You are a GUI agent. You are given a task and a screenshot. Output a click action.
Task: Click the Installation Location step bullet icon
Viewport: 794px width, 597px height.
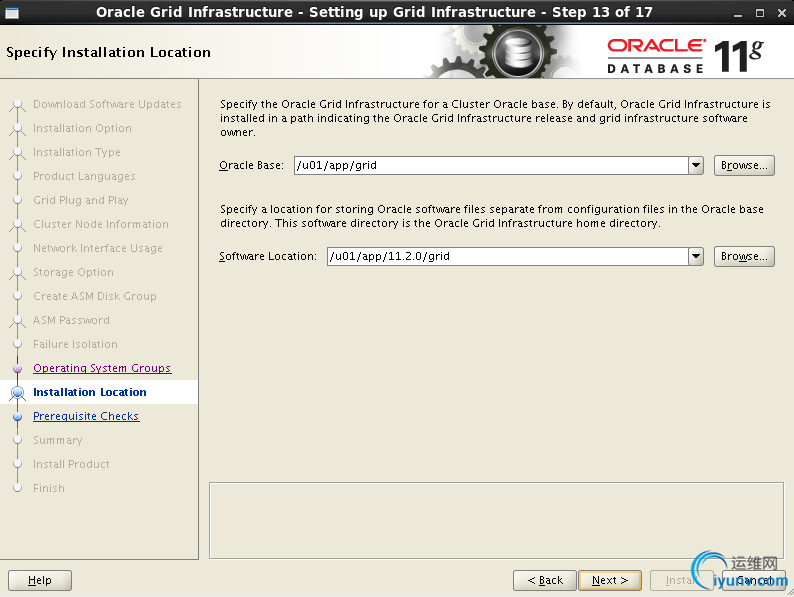17,392
